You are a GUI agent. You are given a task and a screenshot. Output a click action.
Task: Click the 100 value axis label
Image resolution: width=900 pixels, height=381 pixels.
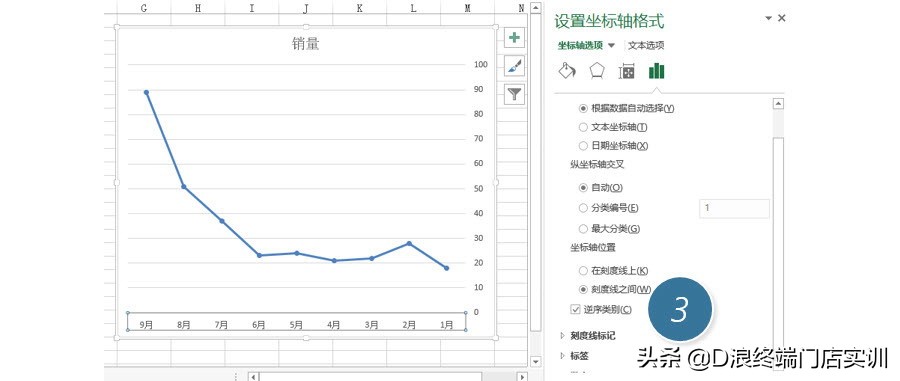tap(480, 64)
